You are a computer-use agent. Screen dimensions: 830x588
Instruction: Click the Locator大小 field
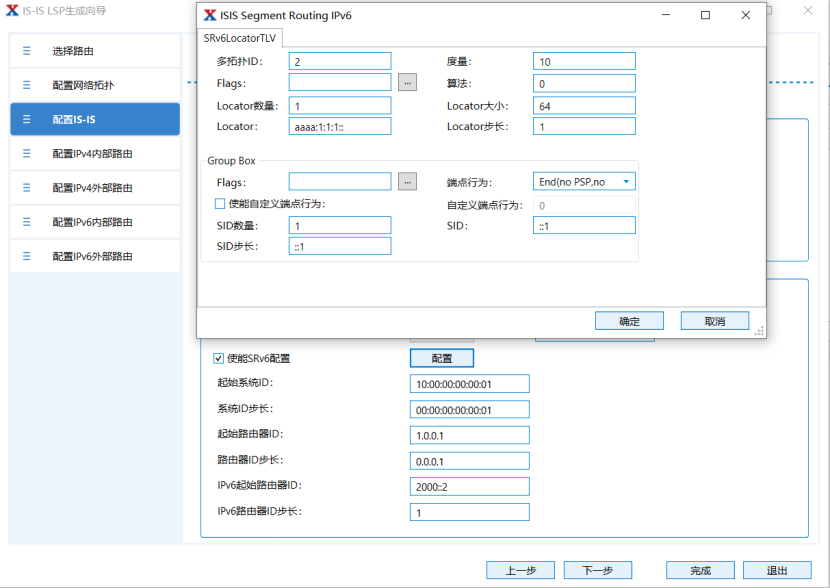coord(584,105)
